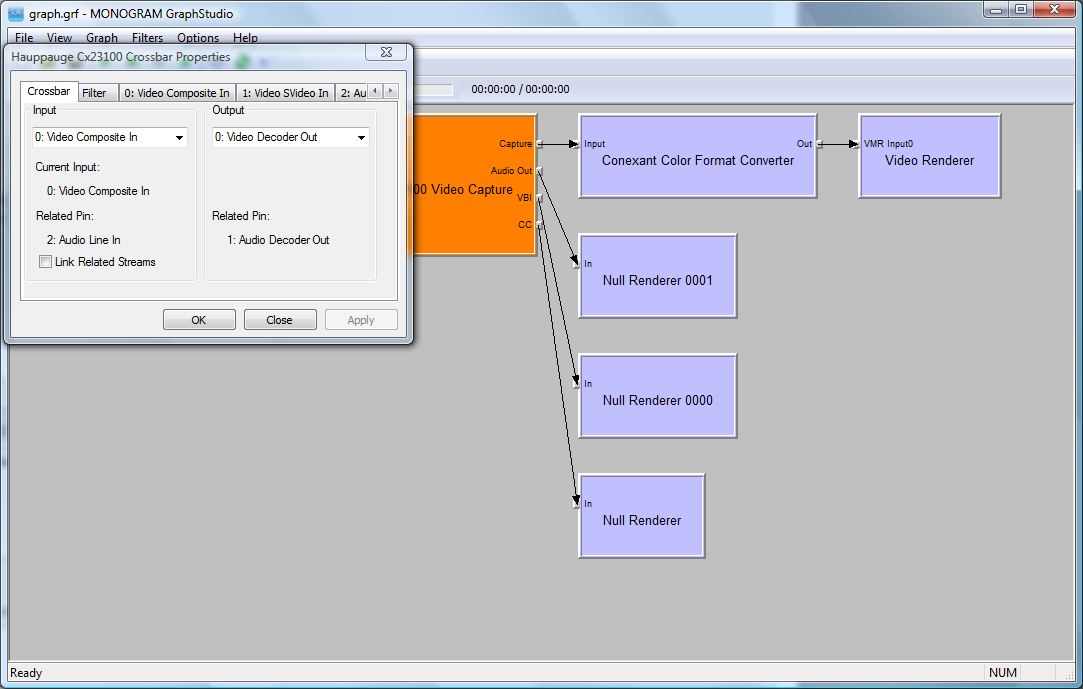Click the CC output pin
1083x689 pixels.
539,224
